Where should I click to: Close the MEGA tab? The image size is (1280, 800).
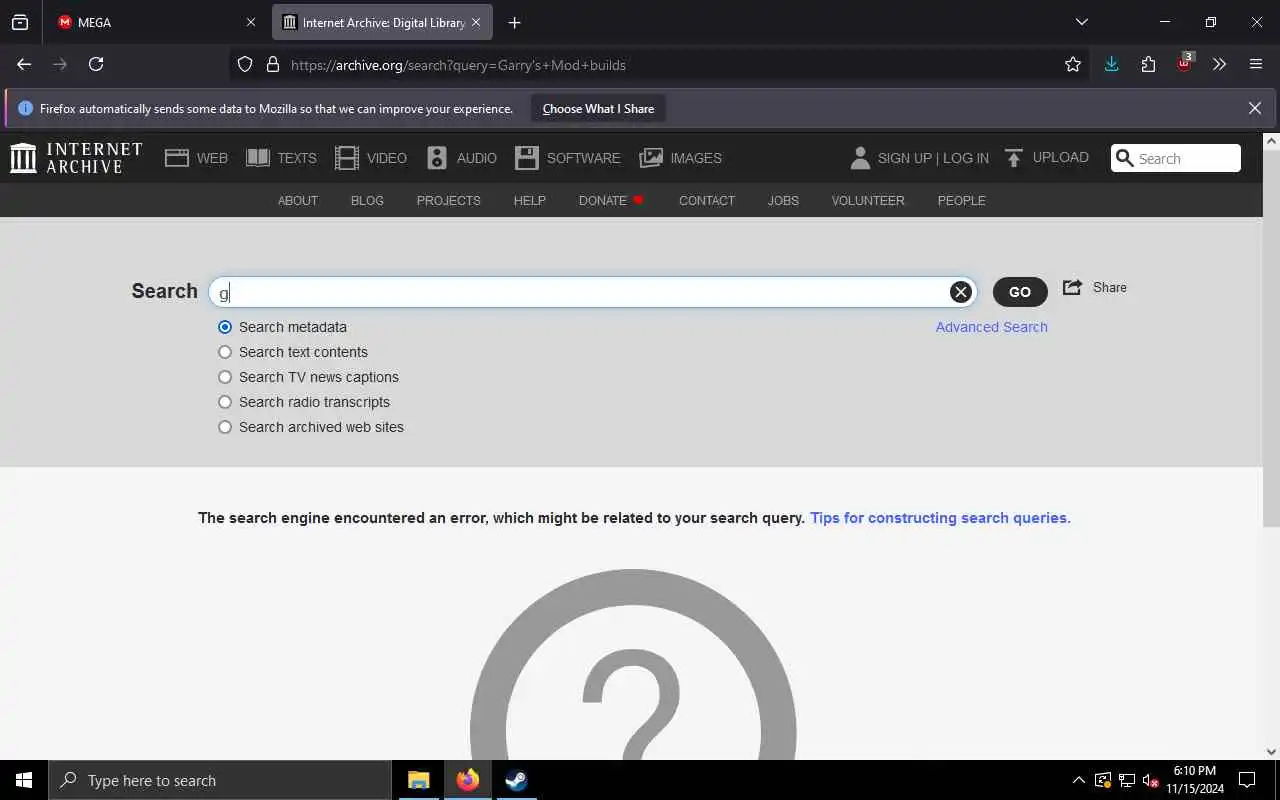point(250,22)
